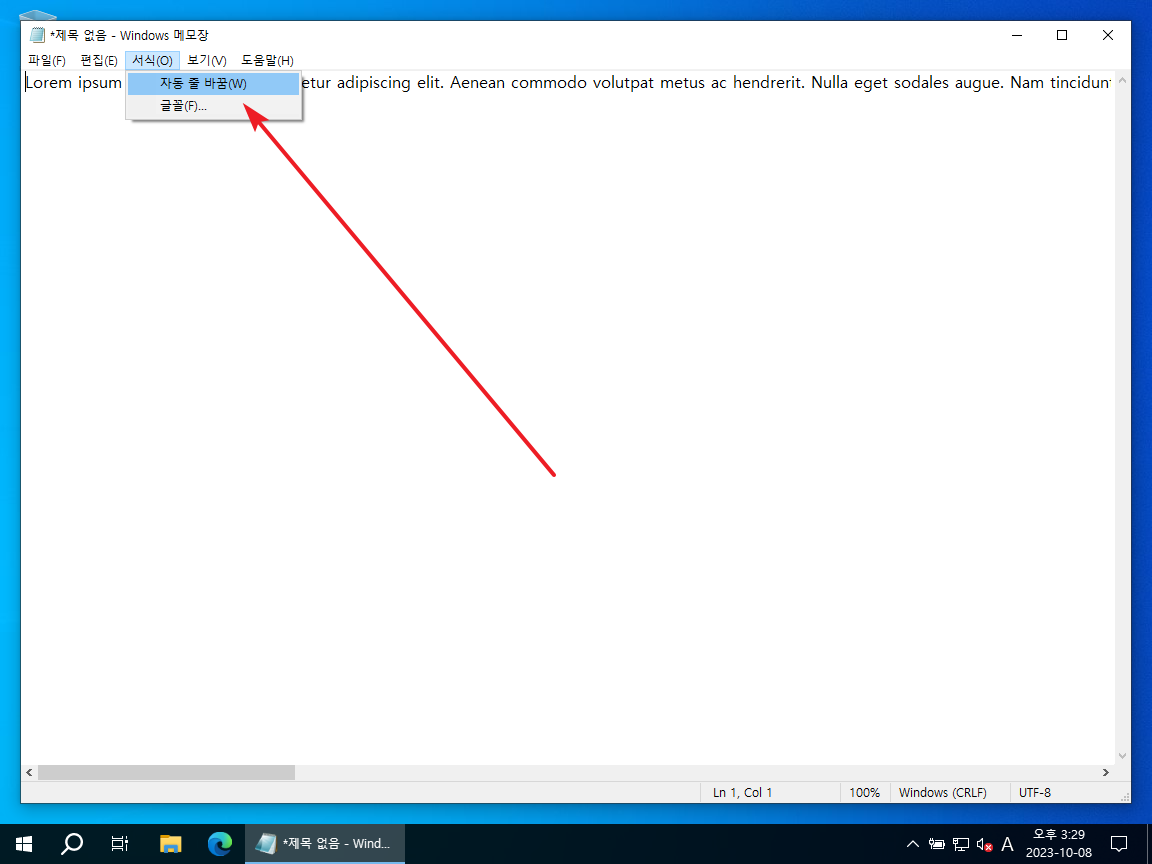Click the Ln 1, Col 1 status text

(x=742, y=793)
